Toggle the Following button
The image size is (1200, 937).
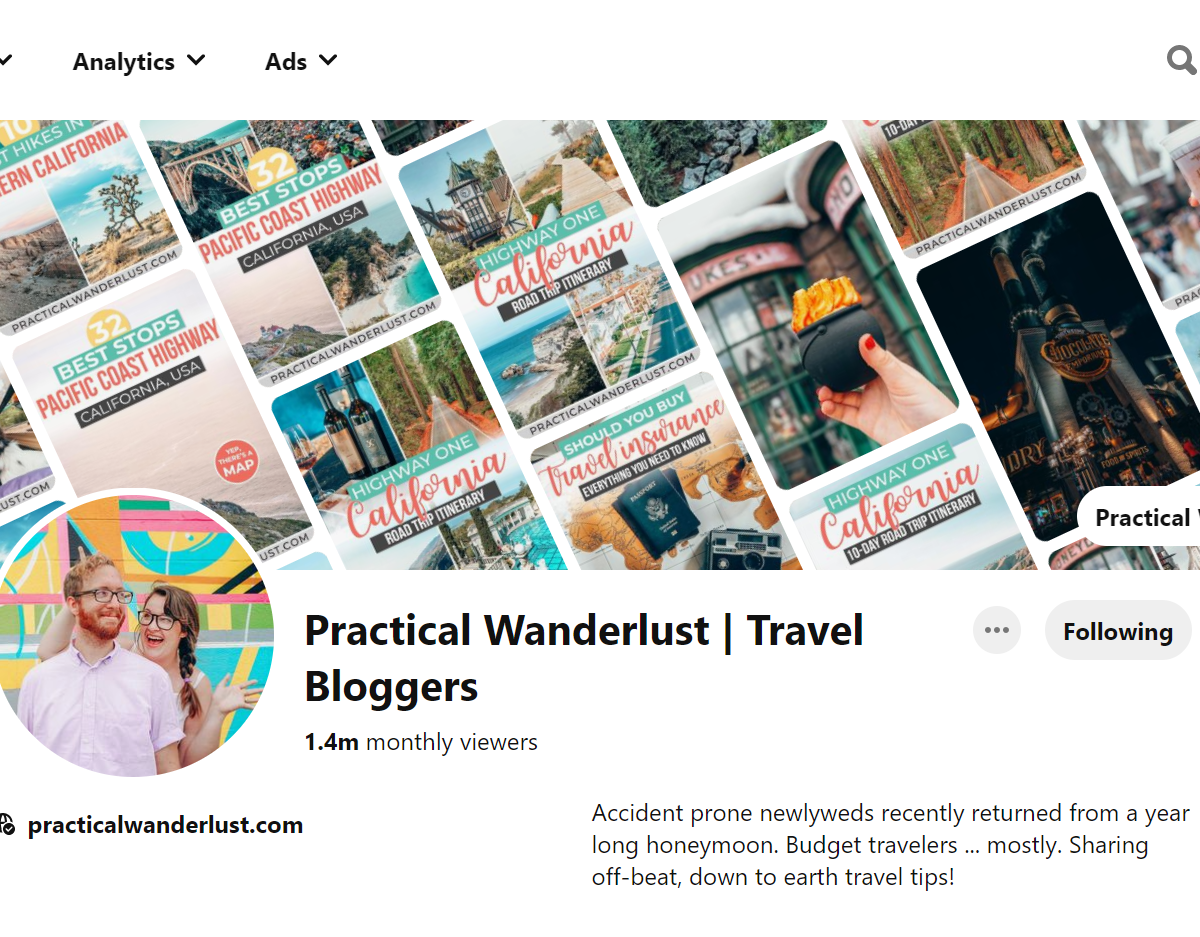pyautogui.click(x=1118, y=631)
